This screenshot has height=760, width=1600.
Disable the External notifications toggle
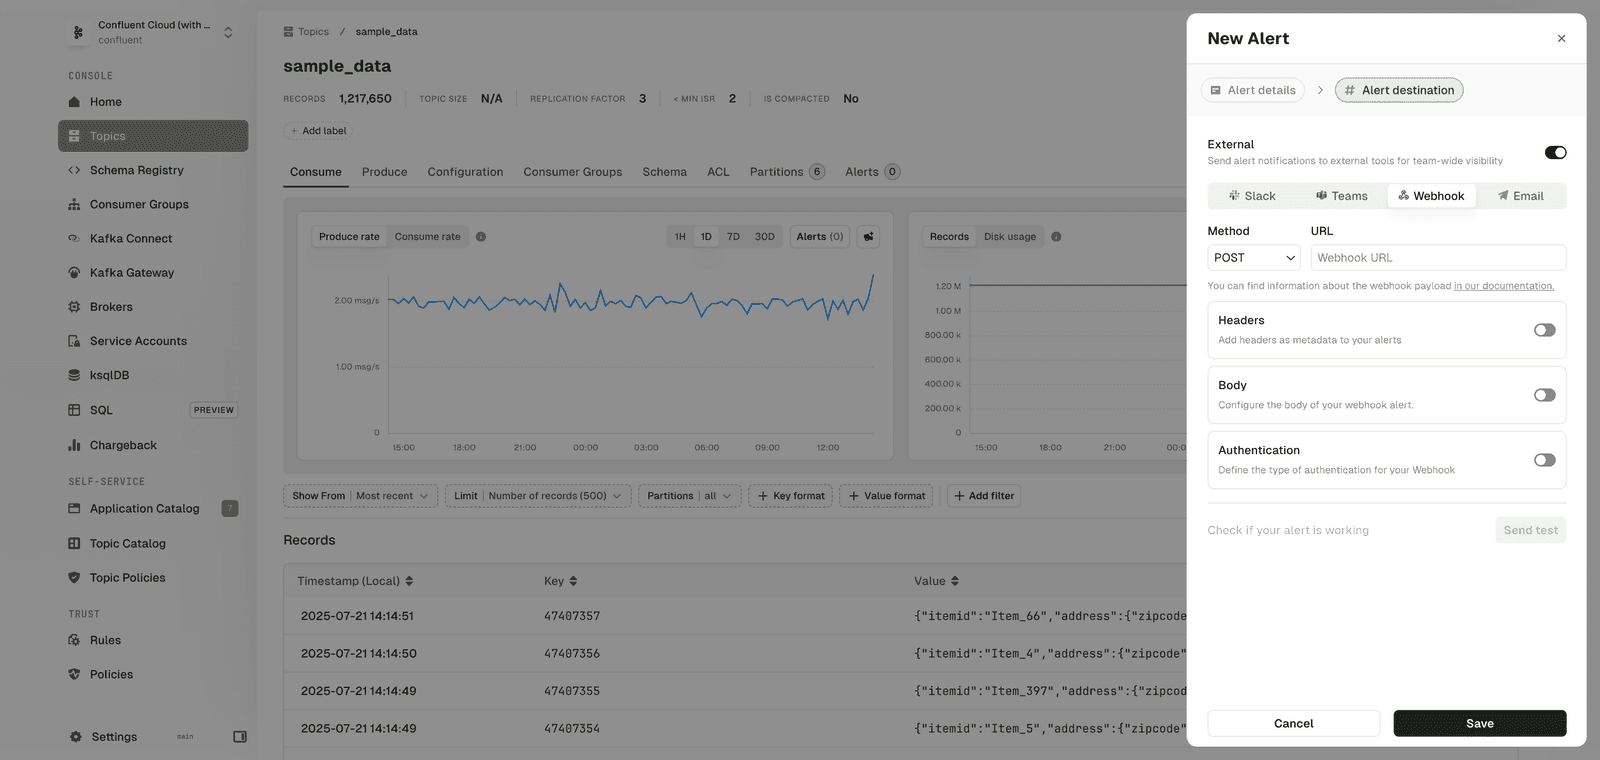pos(1555,153)
